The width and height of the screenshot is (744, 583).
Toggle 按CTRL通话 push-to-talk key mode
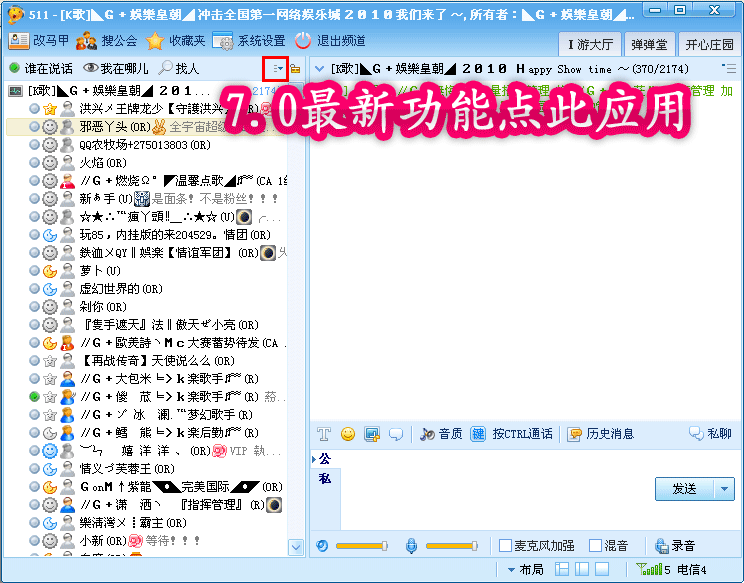tap(479, 434)
